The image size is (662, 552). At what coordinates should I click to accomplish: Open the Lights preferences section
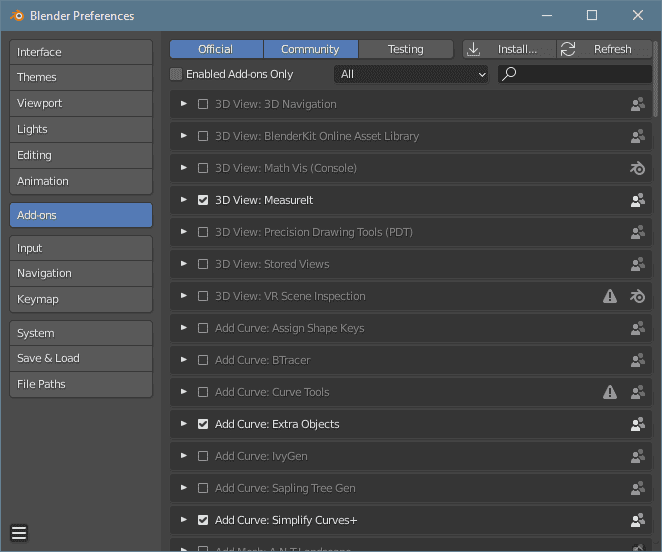(x=81, y=130)
